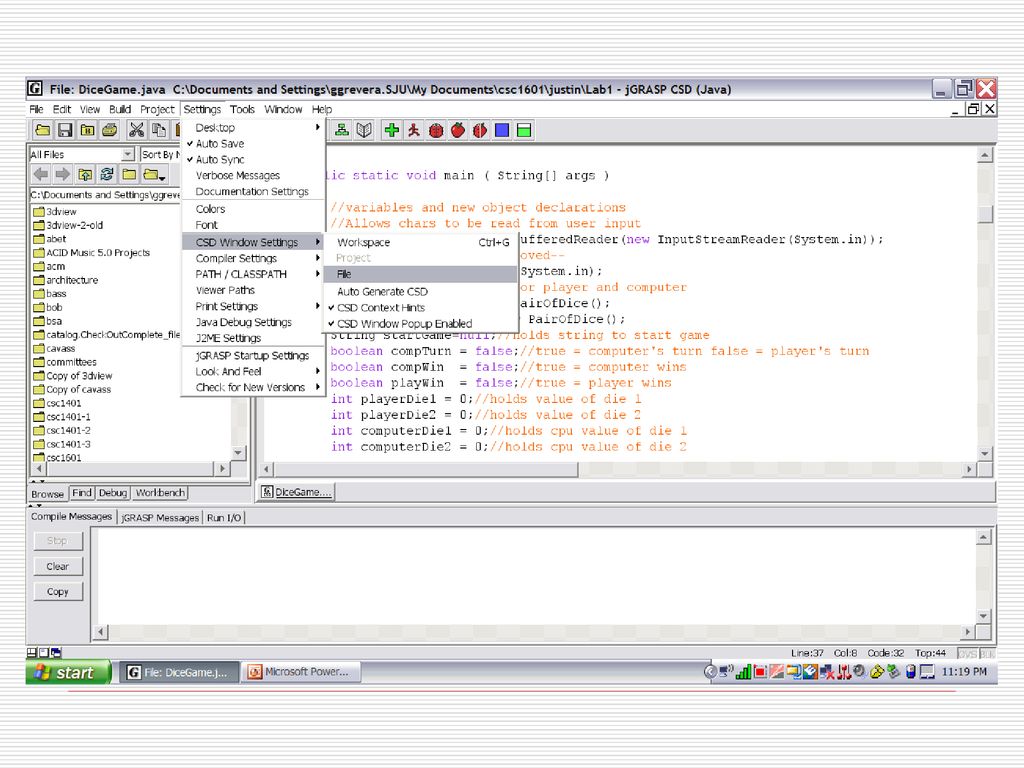Run as applet with the whole apple icon
This screenshot has height=768, width=1024.
(x=458, y=130)
